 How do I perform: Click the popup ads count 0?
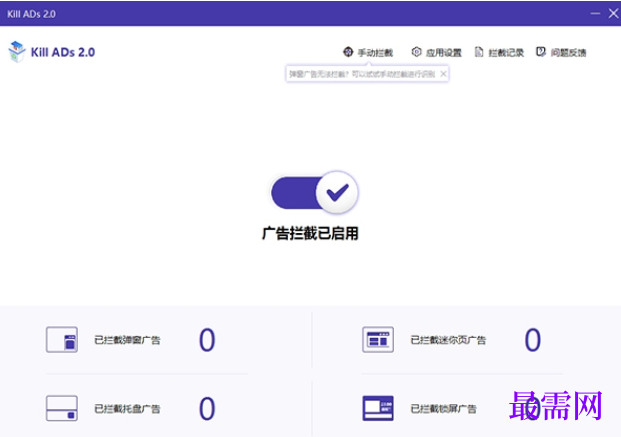click(x=207, y=340)
